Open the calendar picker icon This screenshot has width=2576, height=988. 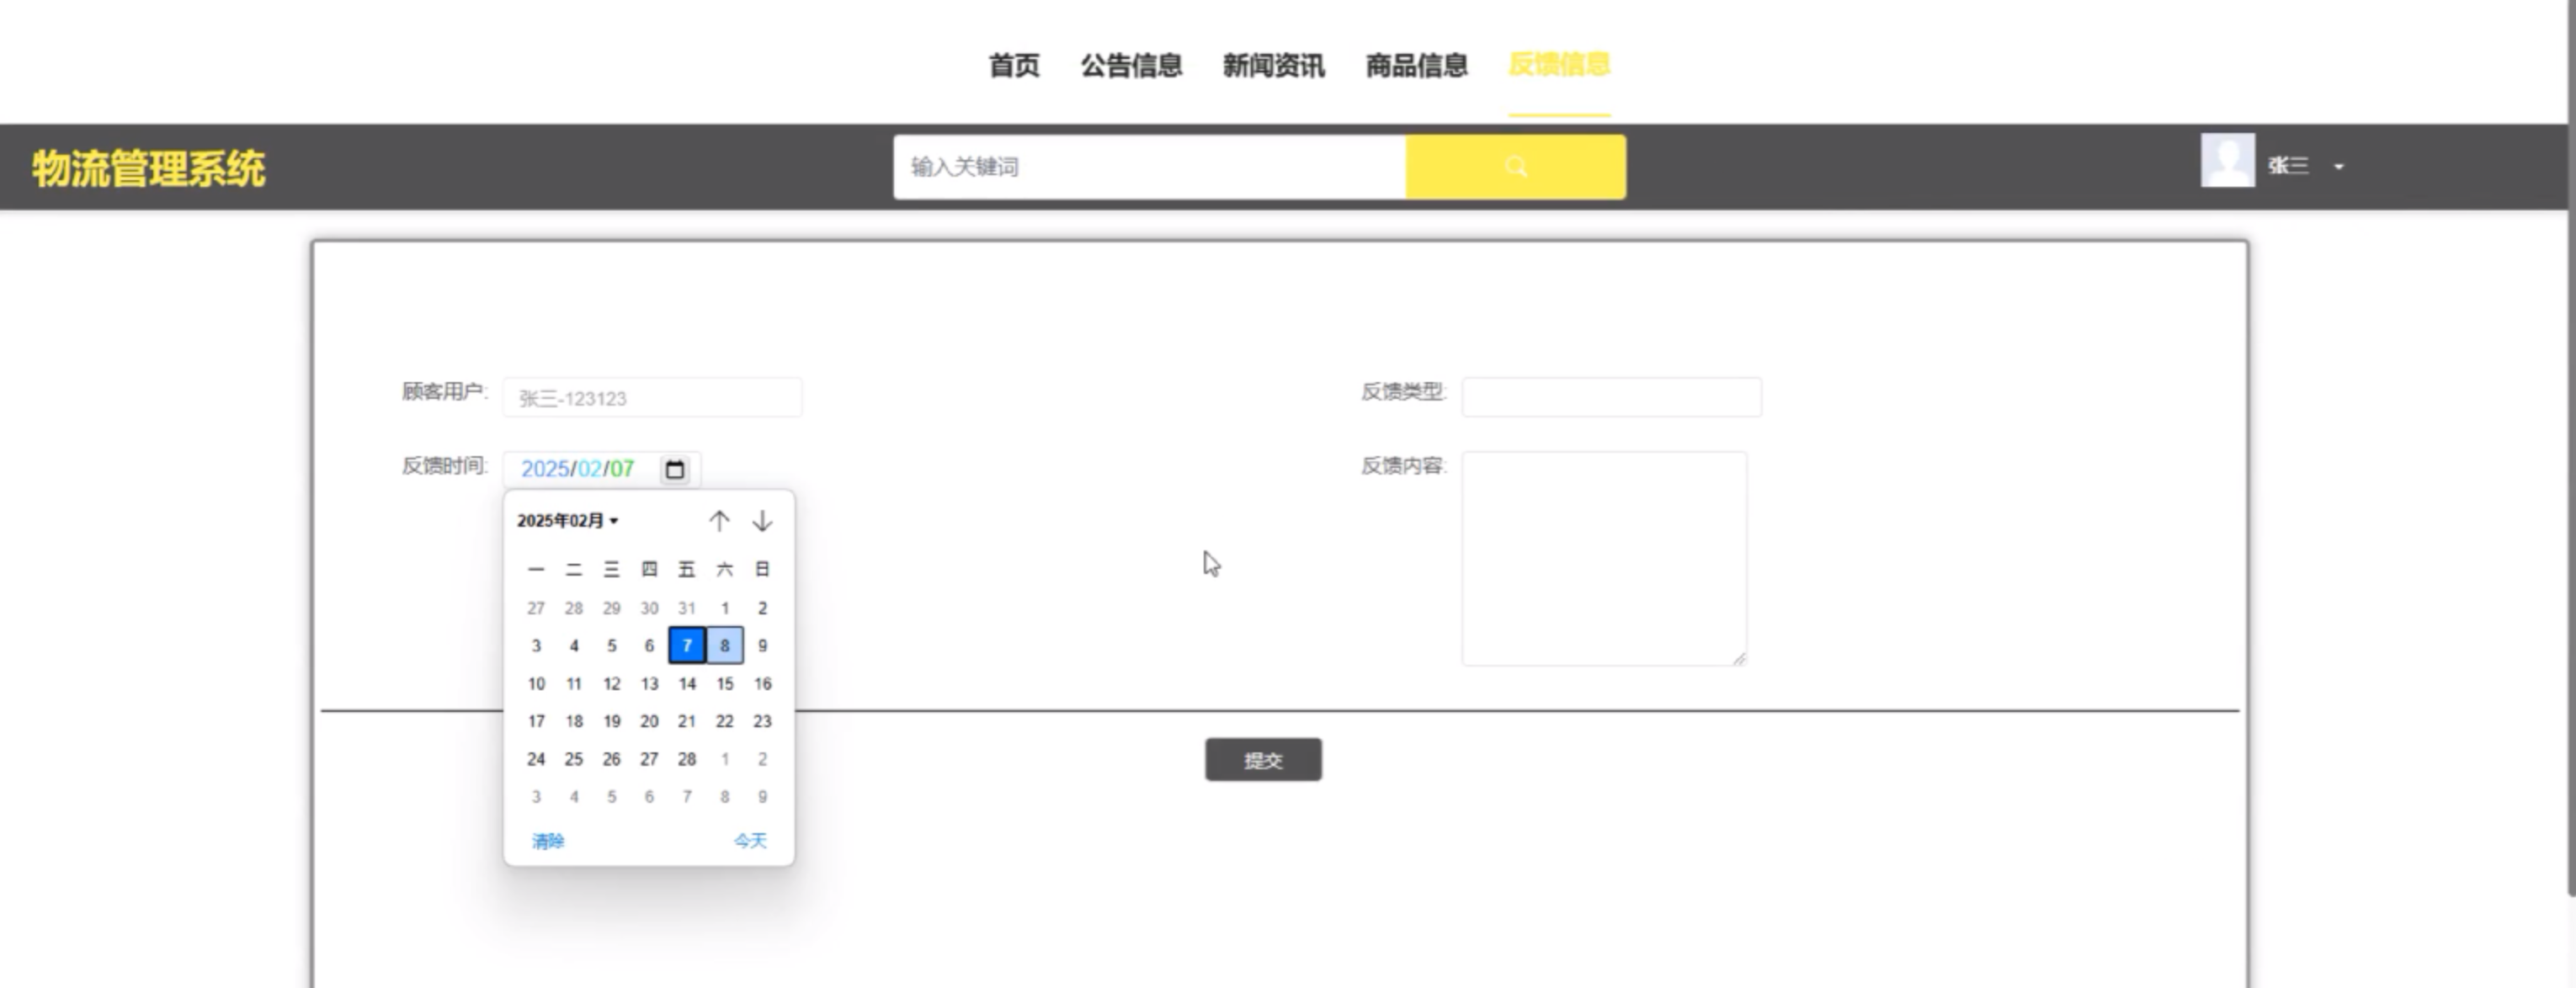point(675,469)
